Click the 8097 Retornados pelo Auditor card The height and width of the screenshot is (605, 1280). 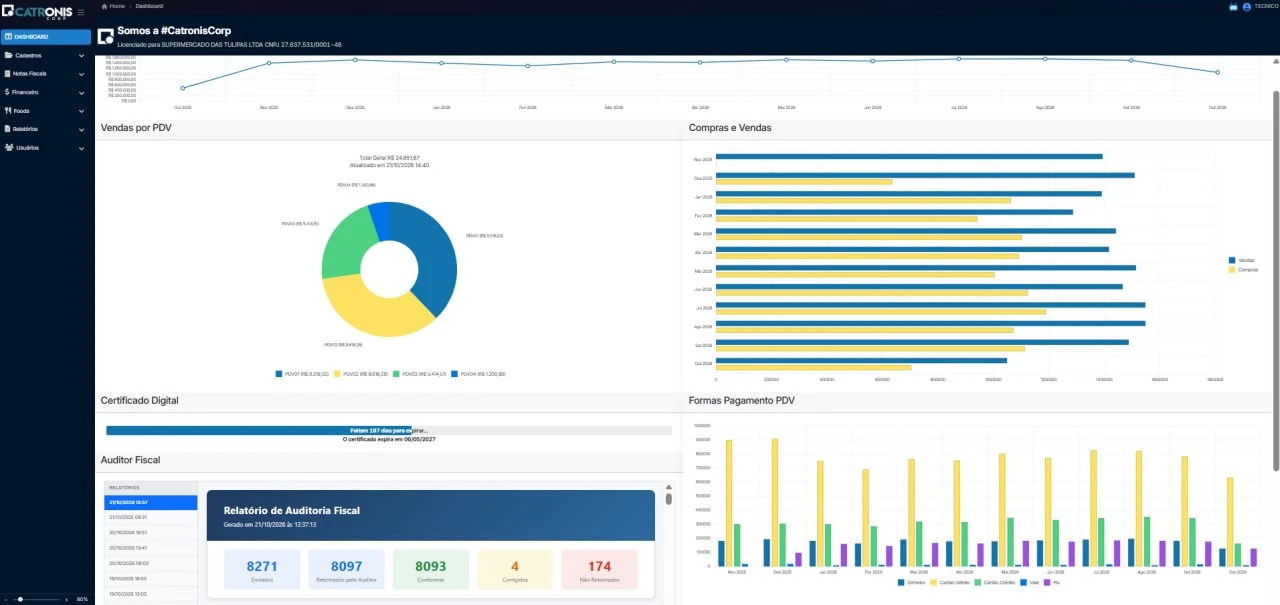click(346, 569)
